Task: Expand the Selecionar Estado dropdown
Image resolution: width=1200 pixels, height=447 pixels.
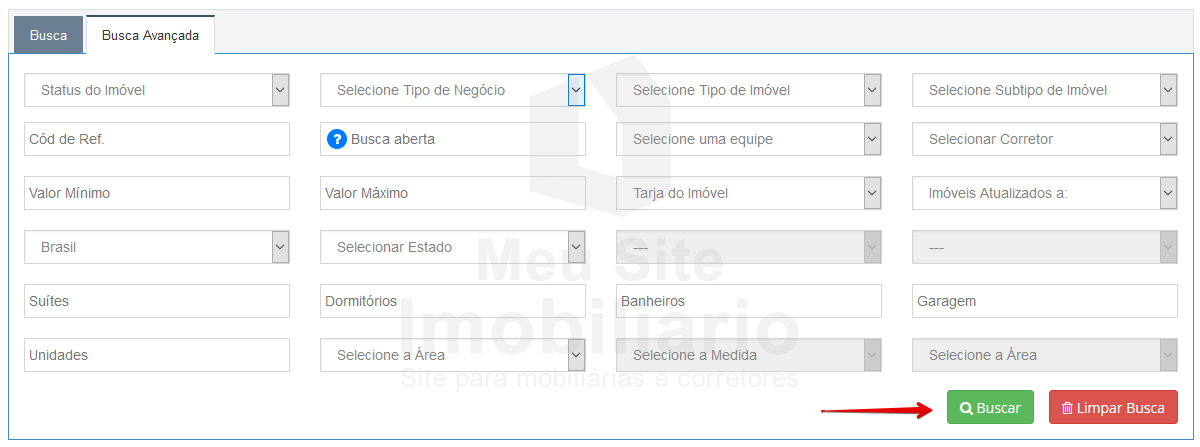Action: [452, 247]
